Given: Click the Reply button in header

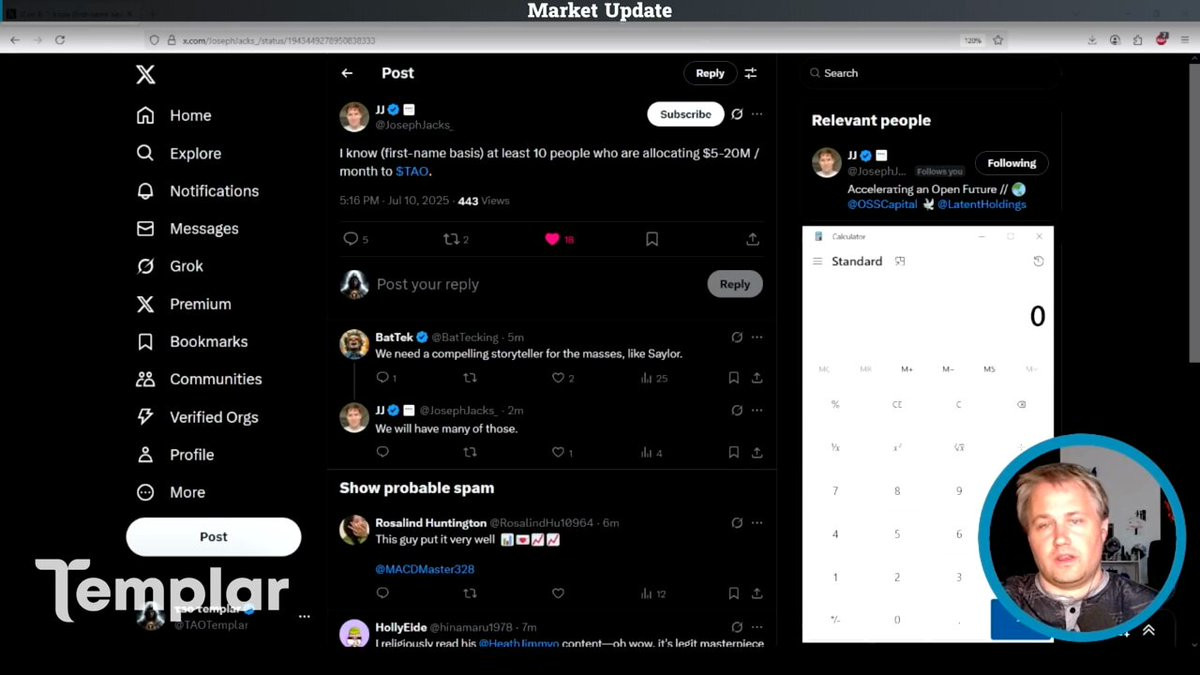Looking at the screenshot, I should pos(710,73).
